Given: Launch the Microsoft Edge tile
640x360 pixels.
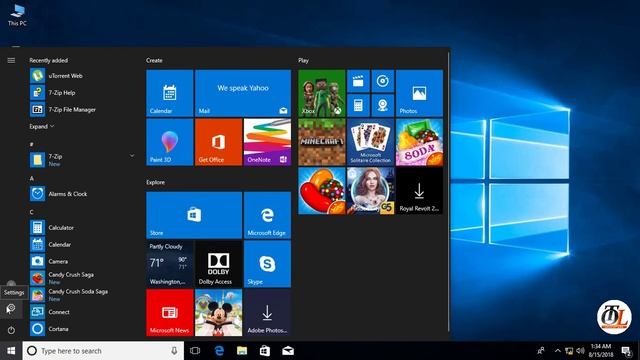Looking at the screenshot, I should (x=267, y=215).
